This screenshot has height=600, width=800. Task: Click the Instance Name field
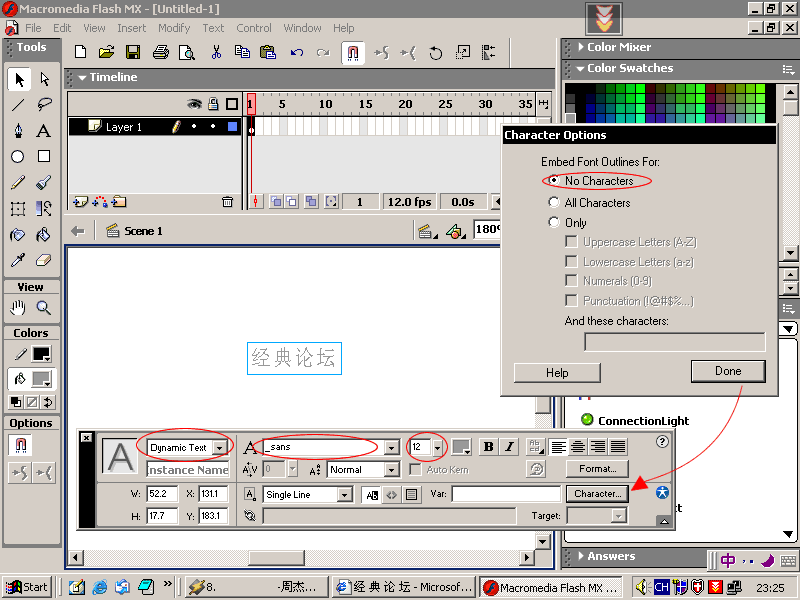(x=188, y=469)
